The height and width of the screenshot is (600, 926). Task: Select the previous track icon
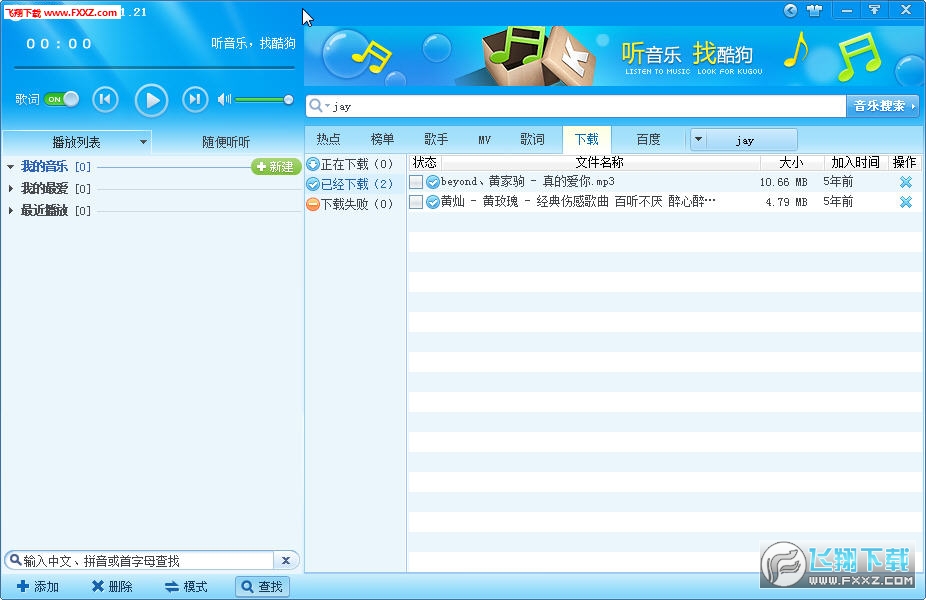pos(105,99)
